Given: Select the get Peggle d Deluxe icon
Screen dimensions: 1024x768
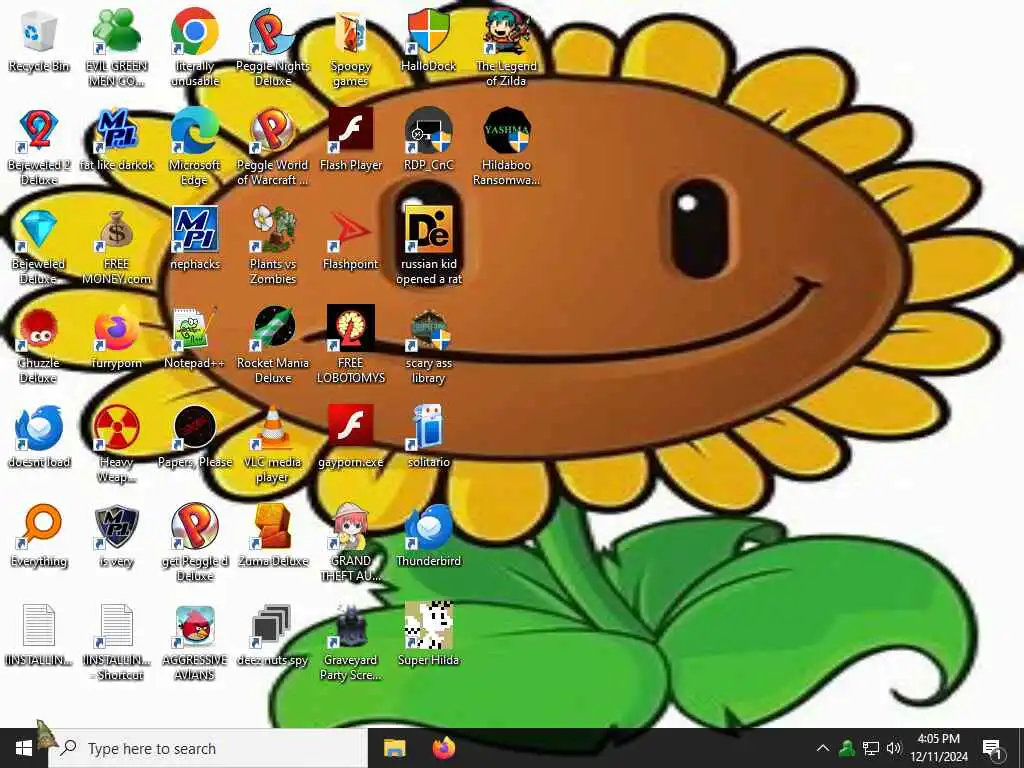Looking at the screenshot, I should pyautogui.click(x=194, y=526).
